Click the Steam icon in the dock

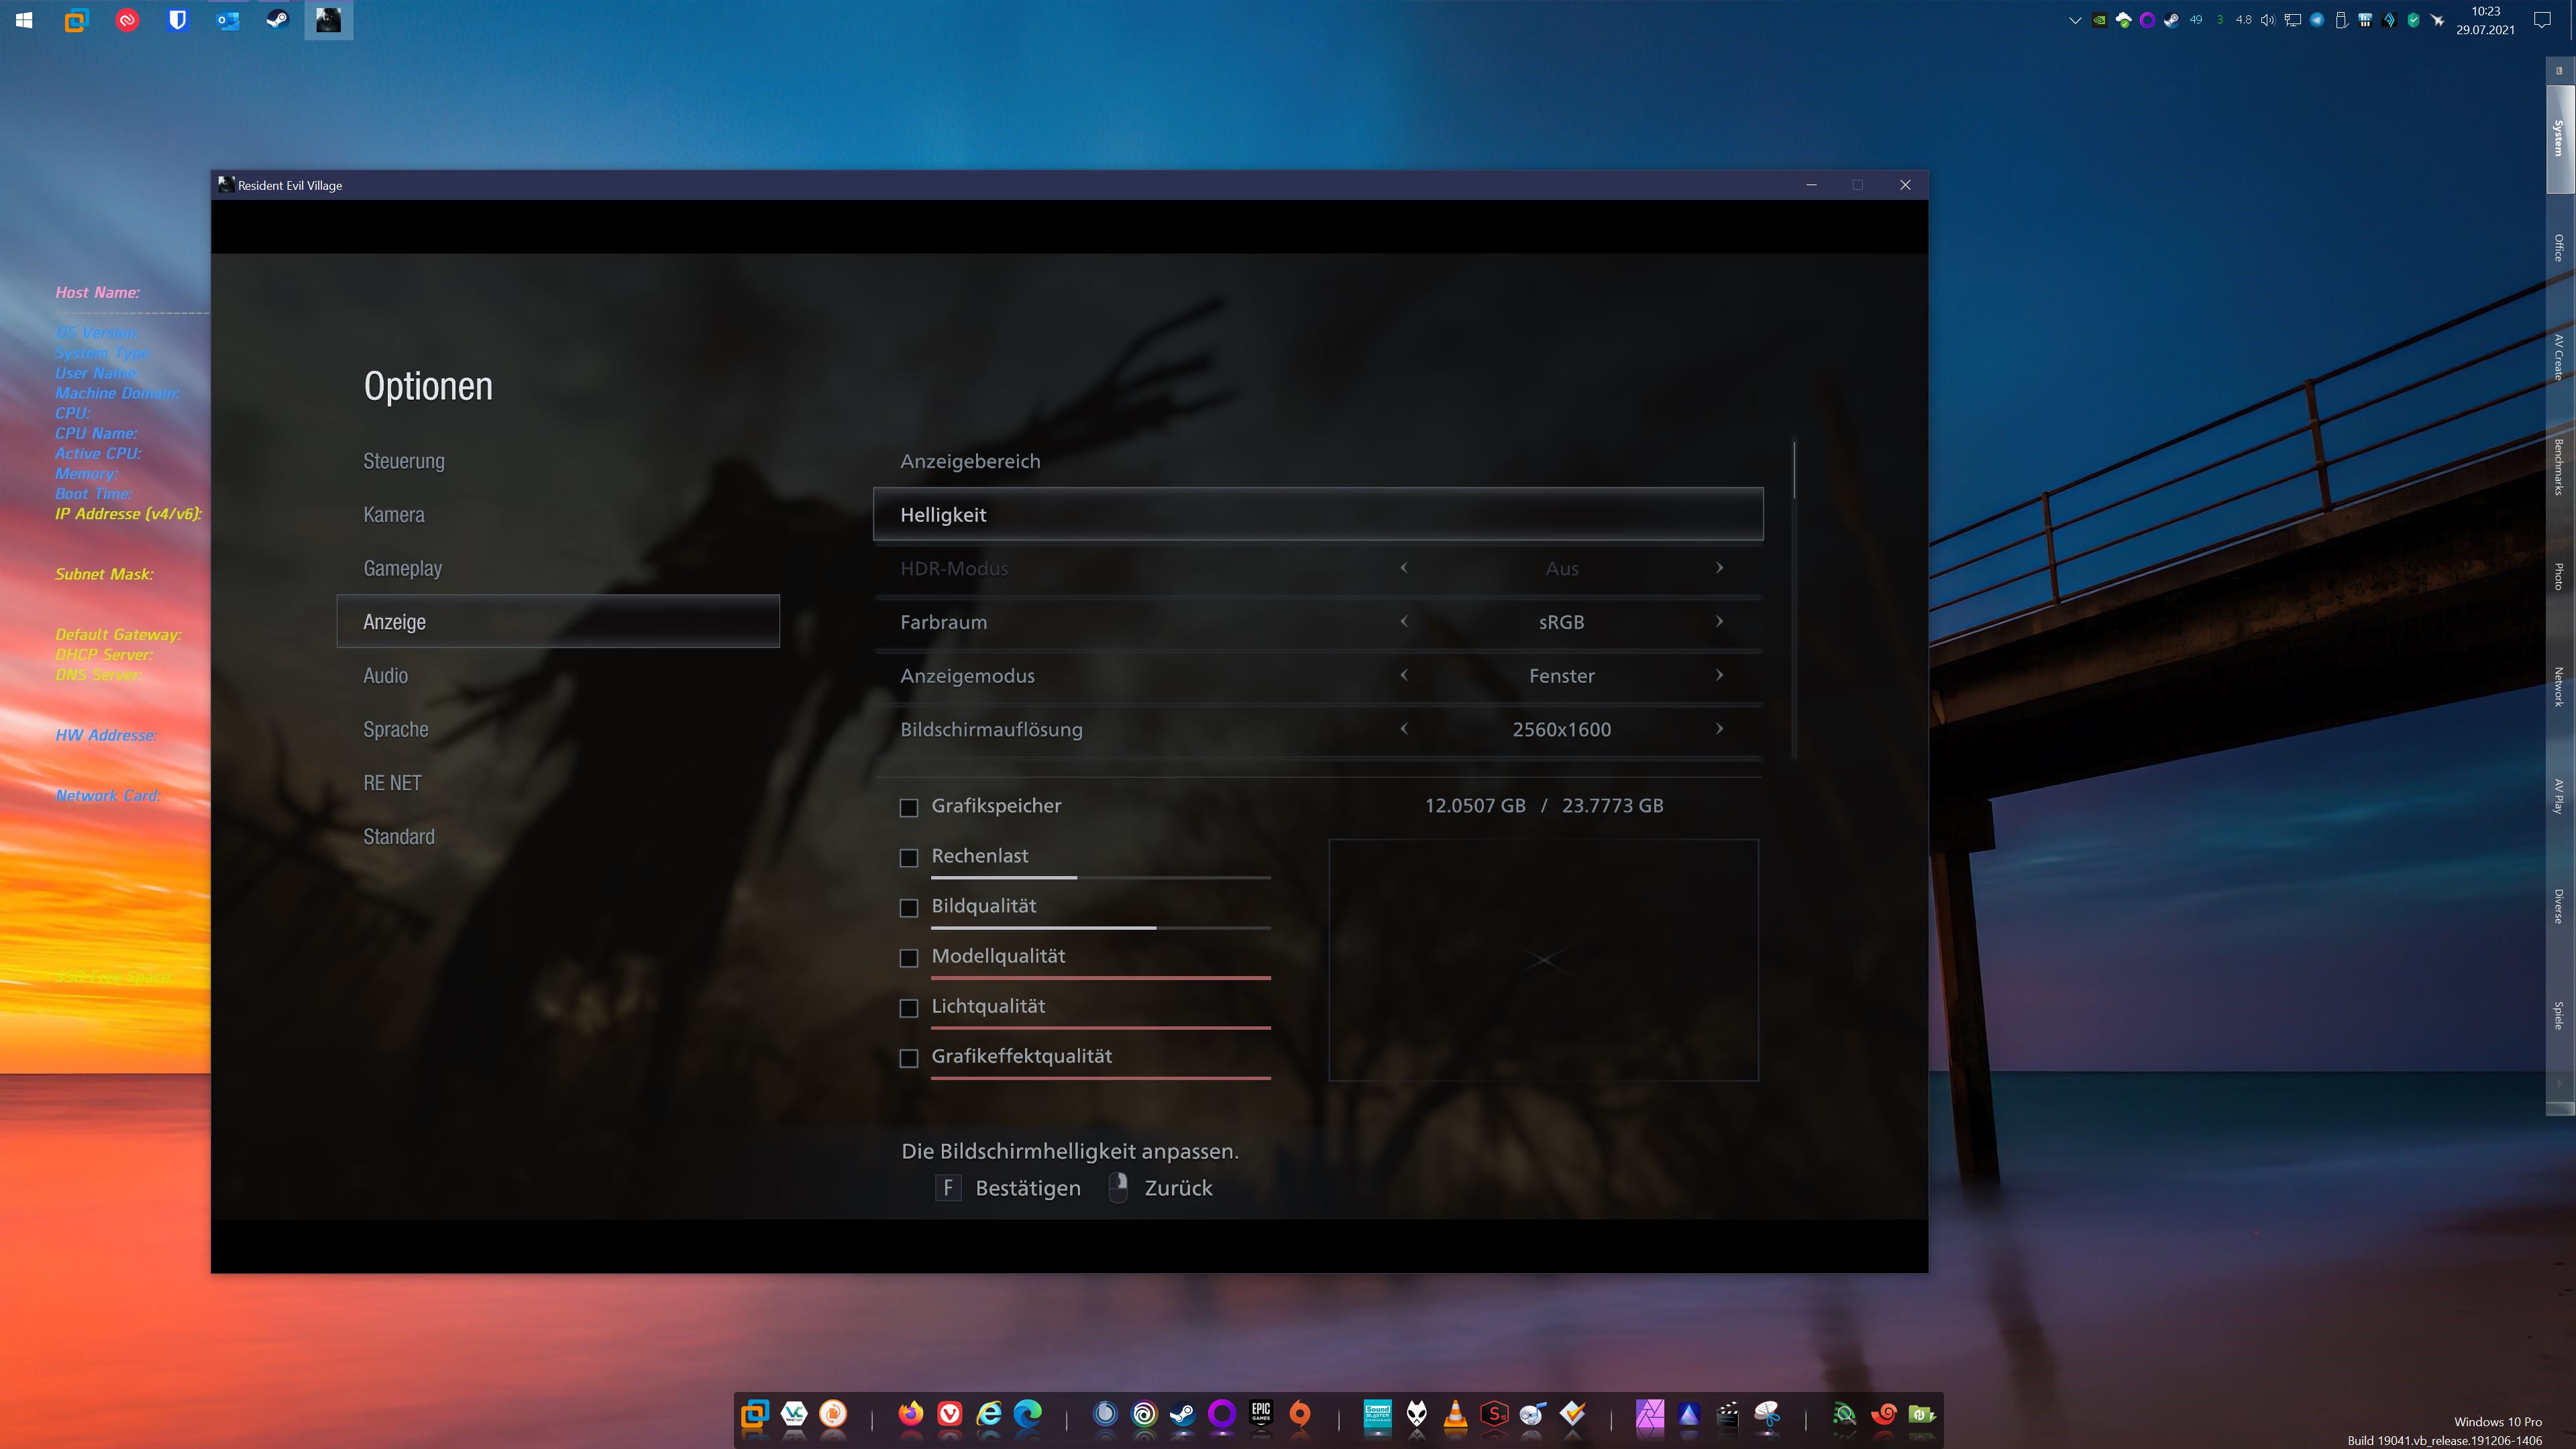click(1183, 1414)
